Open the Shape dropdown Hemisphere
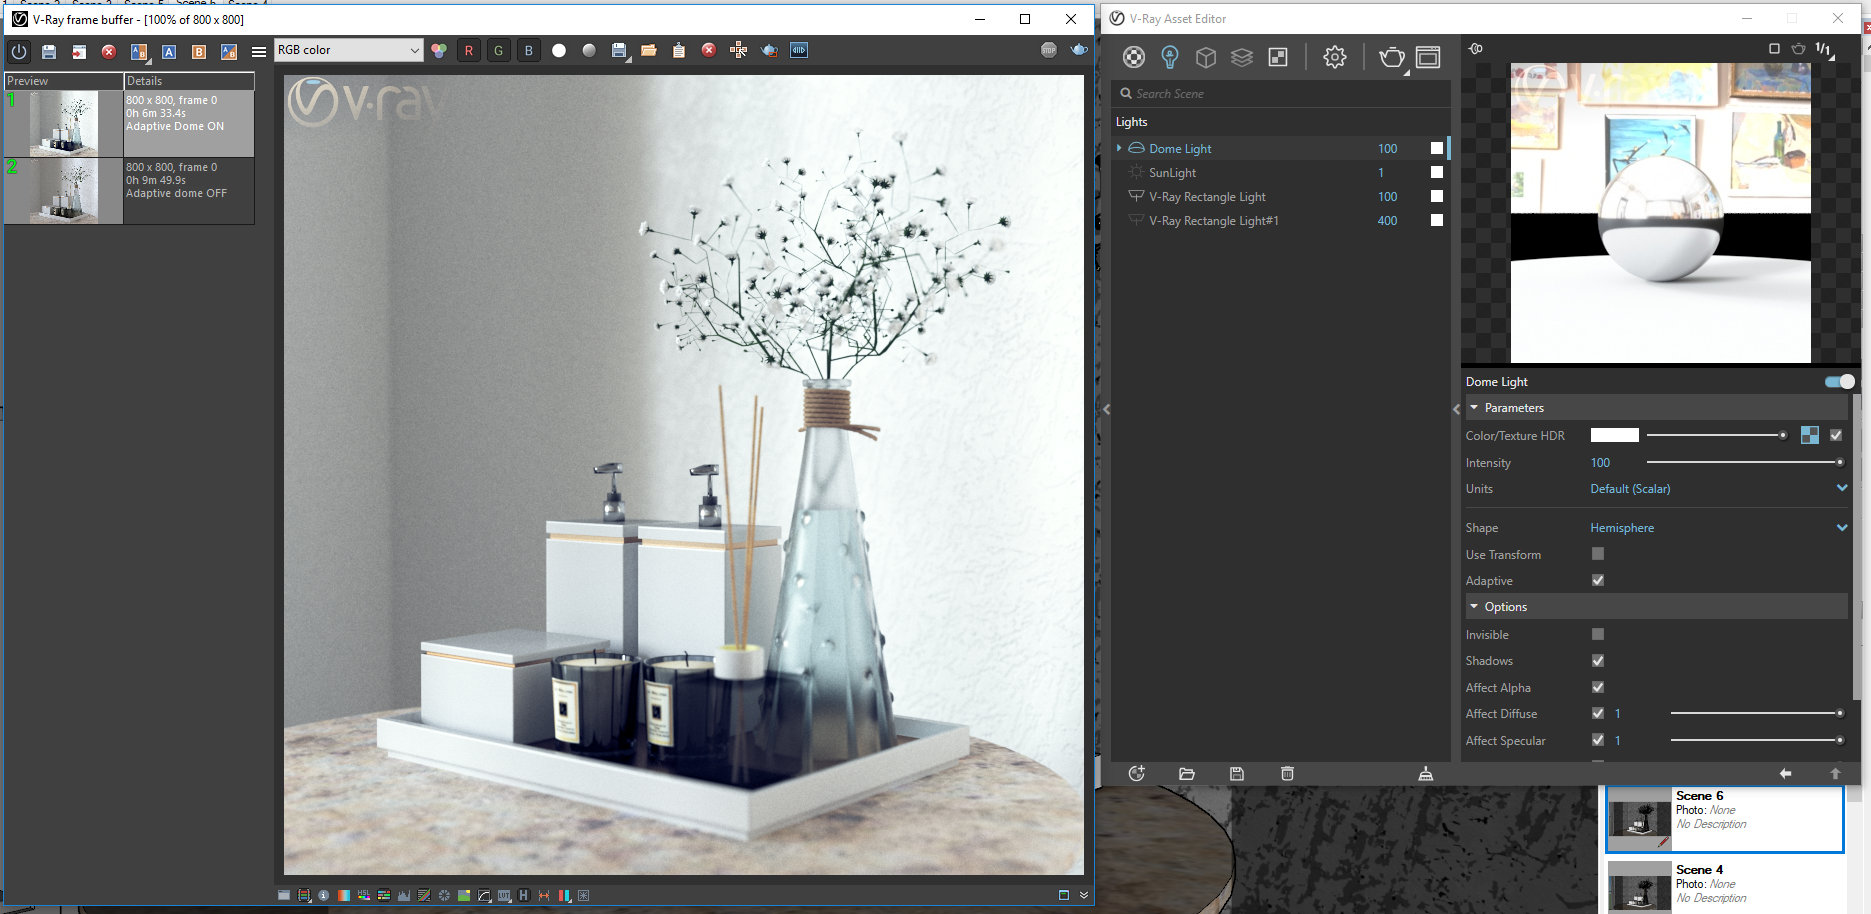Screen dimensions: 1871x914 [1719, 528]
